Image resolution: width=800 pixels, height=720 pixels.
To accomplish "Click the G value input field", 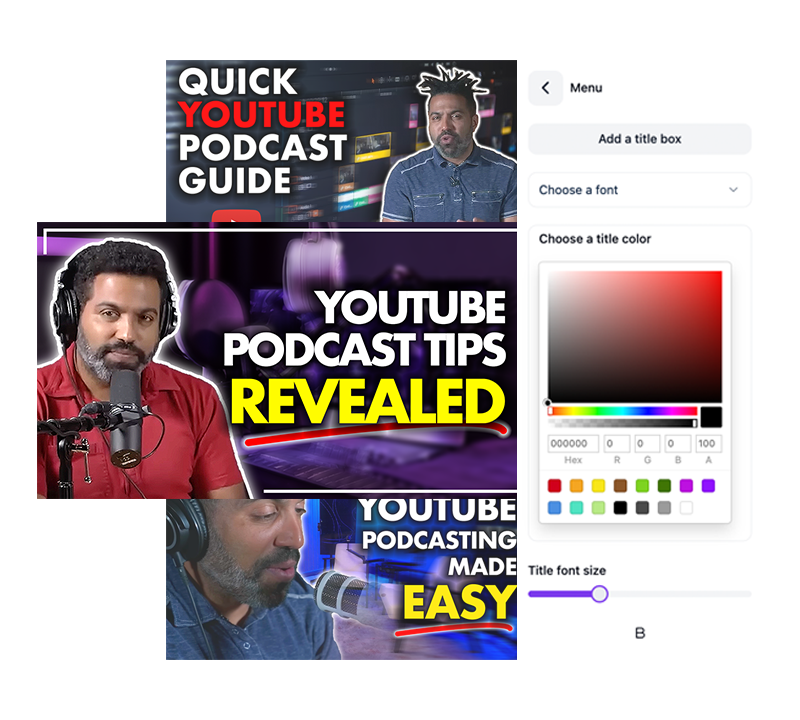I will 647,443.
